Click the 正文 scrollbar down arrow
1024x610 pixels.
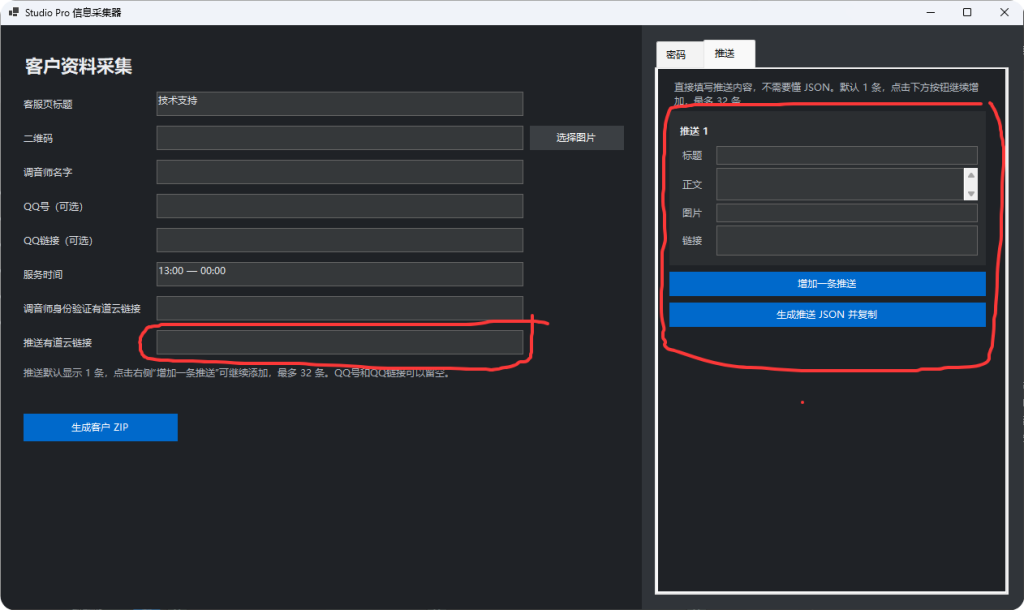tap(971, 193)
